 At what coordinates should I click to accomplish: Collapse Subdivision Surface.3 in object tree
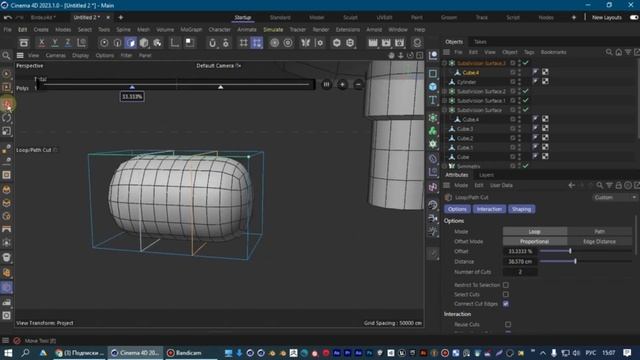pyautogui.click(x=444, y=63)
